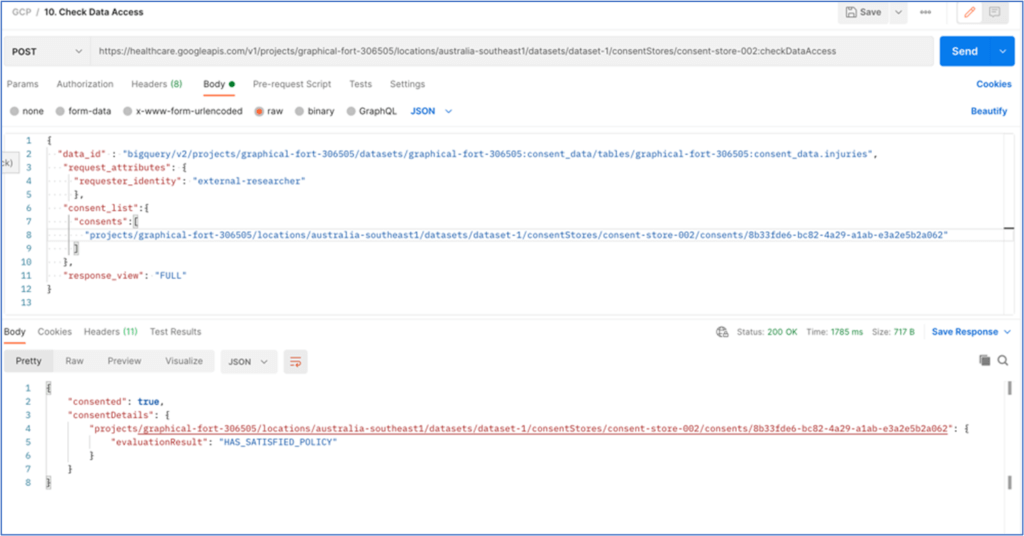
Task: Switch to the Params tab
Action: pyautogui.click(x=23, y=84)
